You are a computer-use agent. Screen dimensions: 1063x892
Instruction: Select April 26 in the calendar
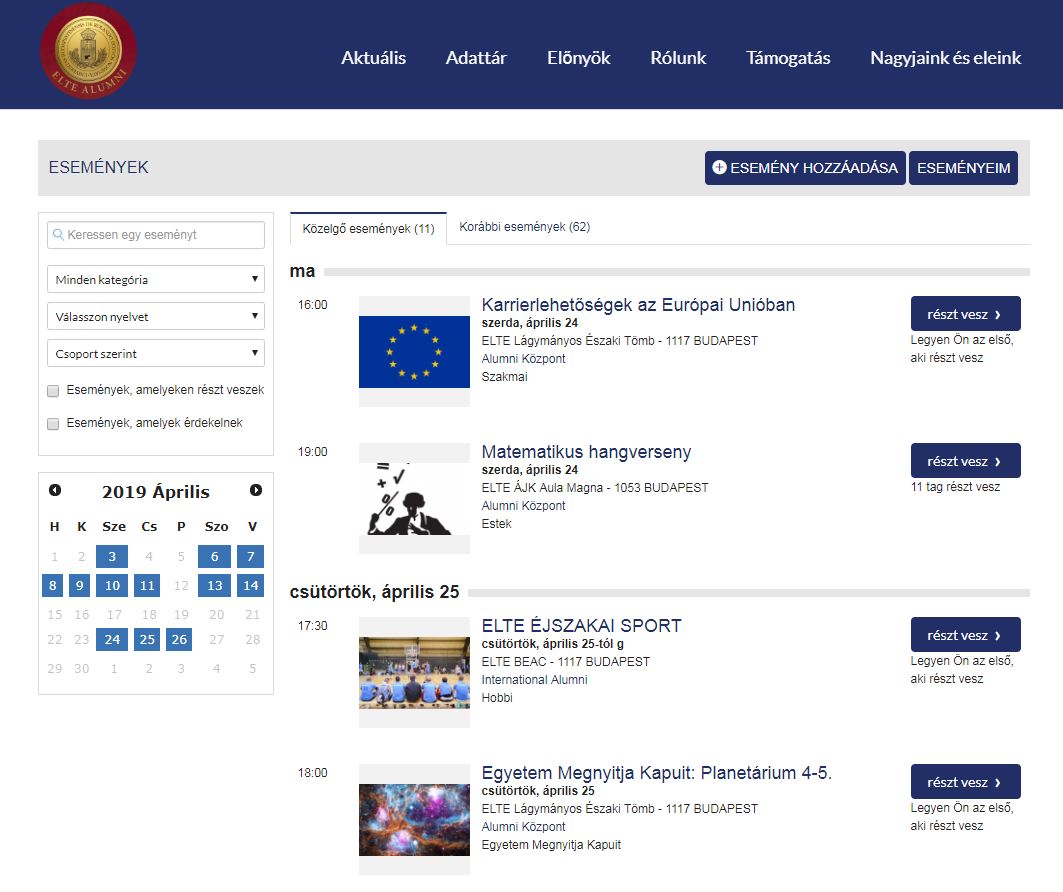pos(179,639)
